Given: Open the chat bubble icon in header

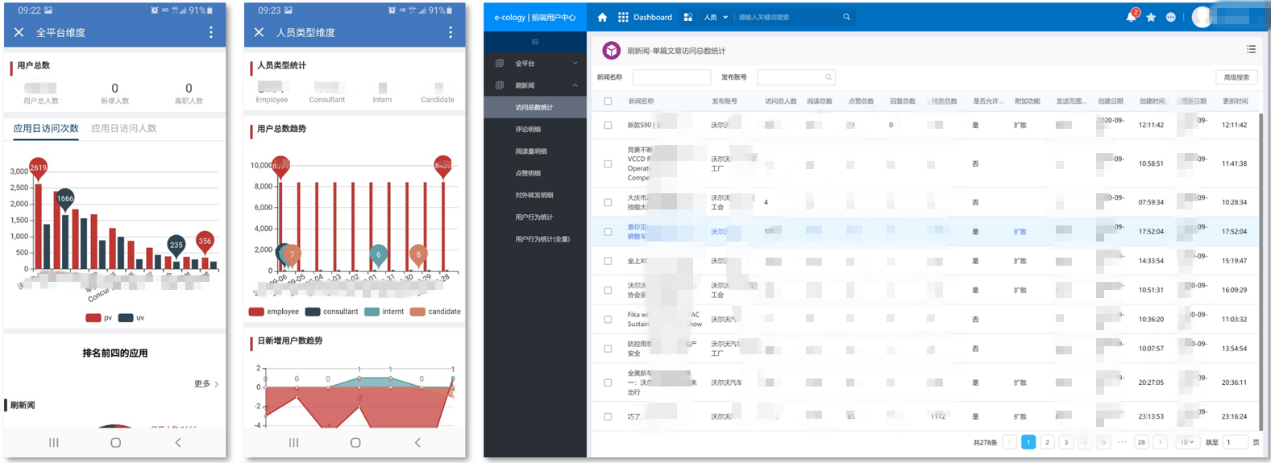Looking at the screenshot, I should pos(1171,17).
